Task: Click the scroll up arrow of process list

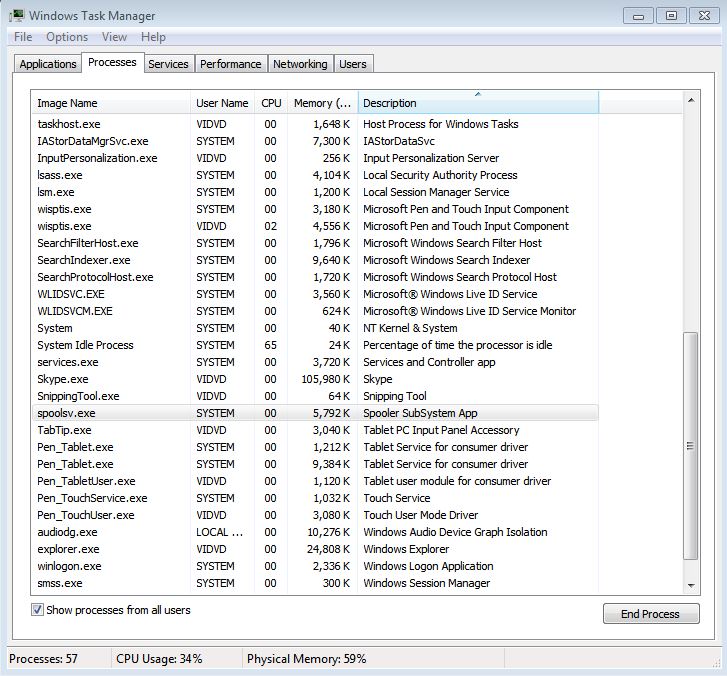Action: pos(690,99)
